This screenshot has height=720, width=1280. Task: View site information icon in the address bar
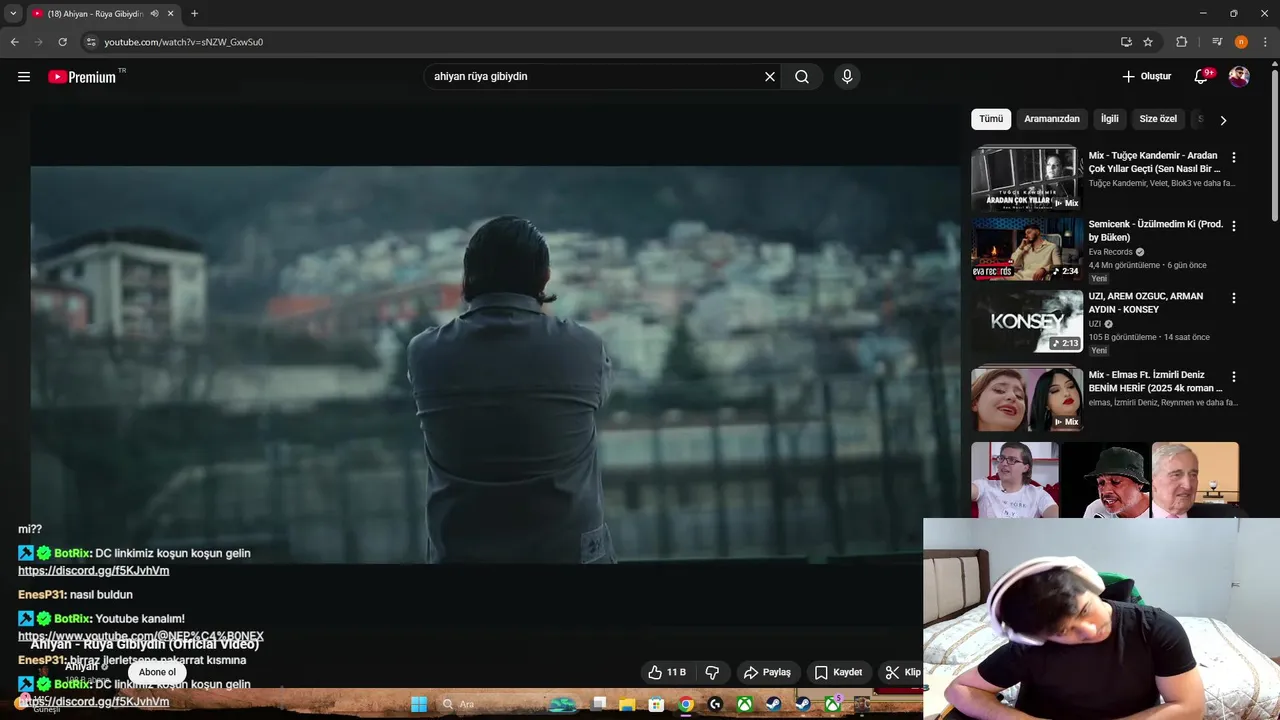pos(91,42)
